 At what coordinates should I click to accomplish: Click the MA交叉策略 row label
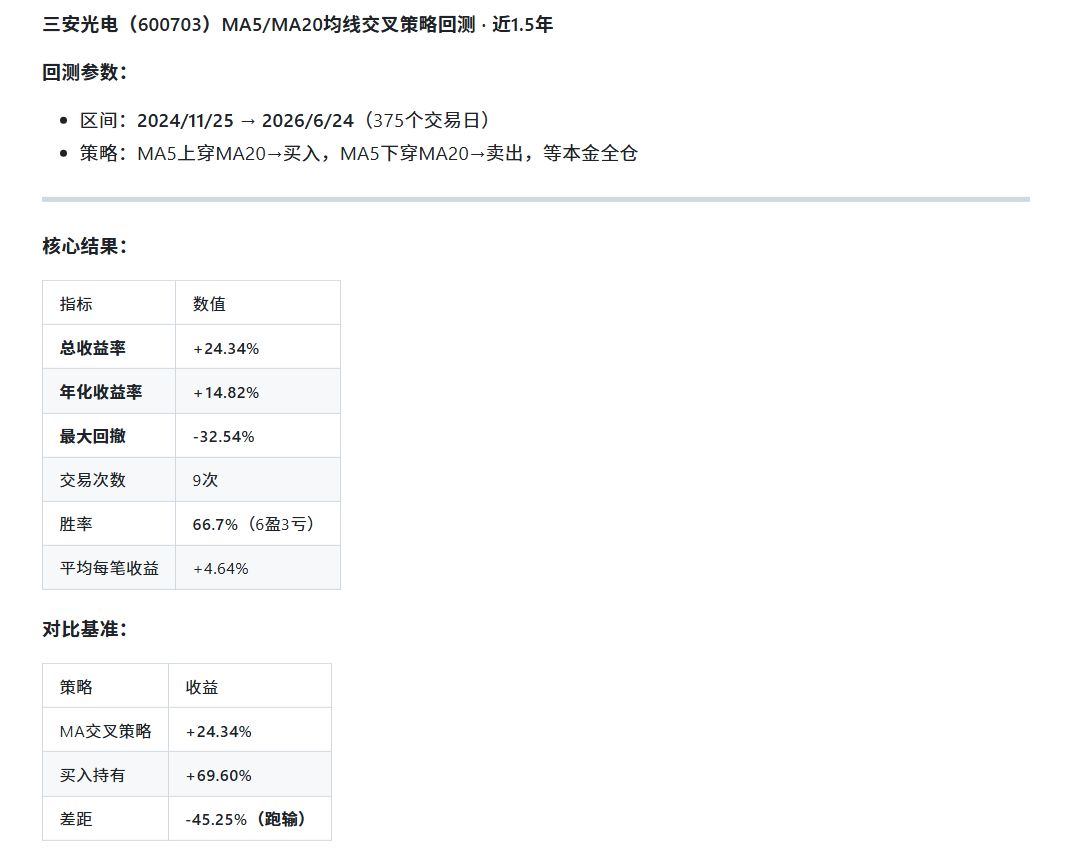tap(105, 731)
